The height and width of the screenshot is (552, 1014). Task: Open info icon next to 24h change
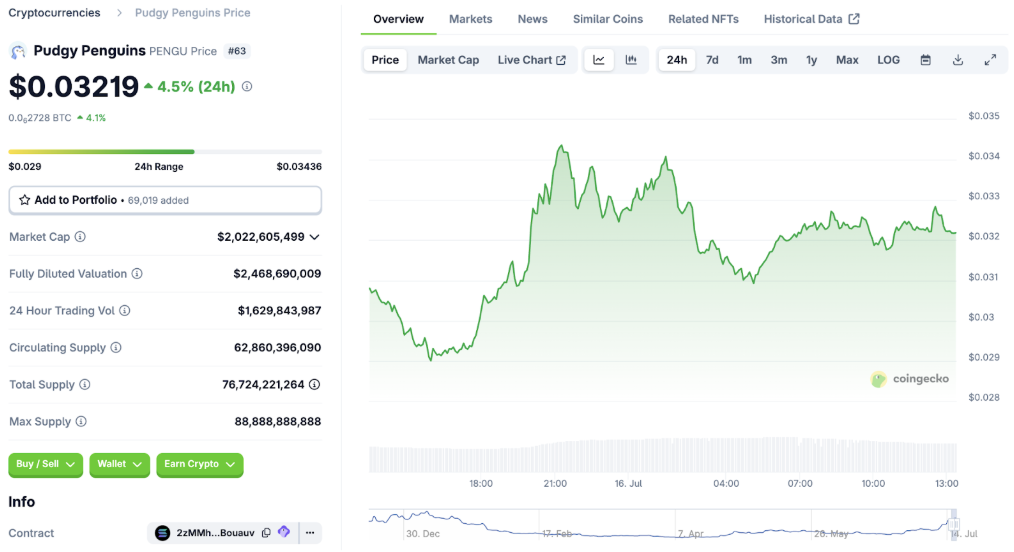tap(247, 87)
